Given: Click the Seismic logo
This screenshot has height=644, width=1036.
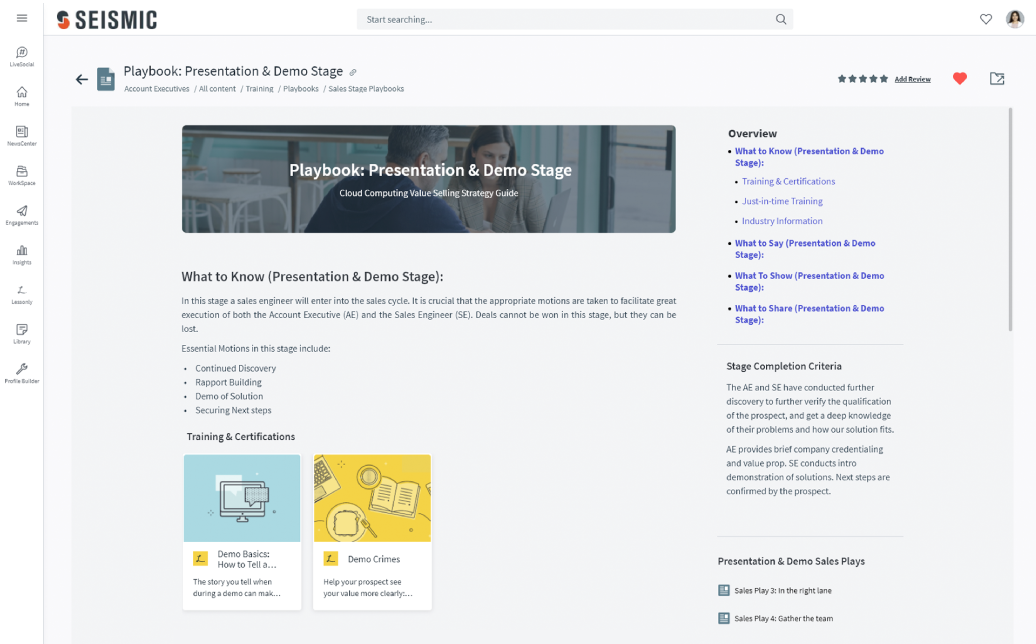Looking at the screenshot, I should (x=107, y=20).
